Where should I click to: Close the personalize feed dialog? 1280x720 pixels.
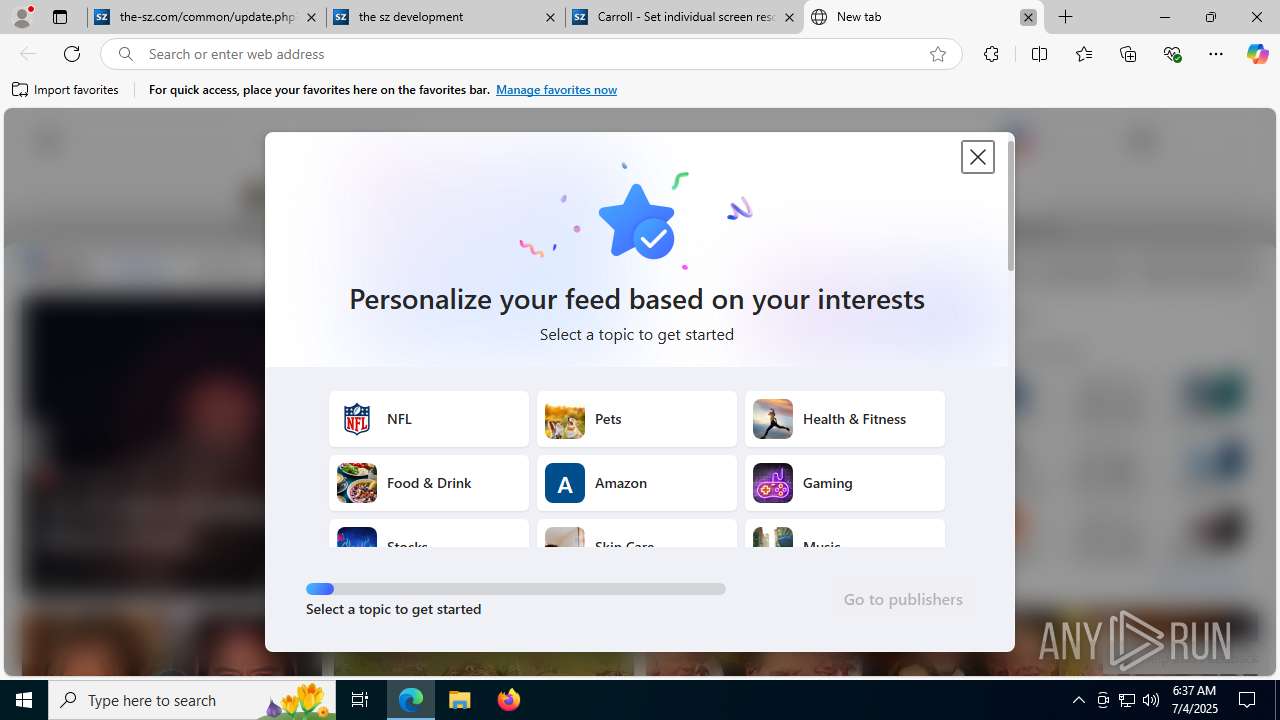pyautogui.click(x=977, y=157)
